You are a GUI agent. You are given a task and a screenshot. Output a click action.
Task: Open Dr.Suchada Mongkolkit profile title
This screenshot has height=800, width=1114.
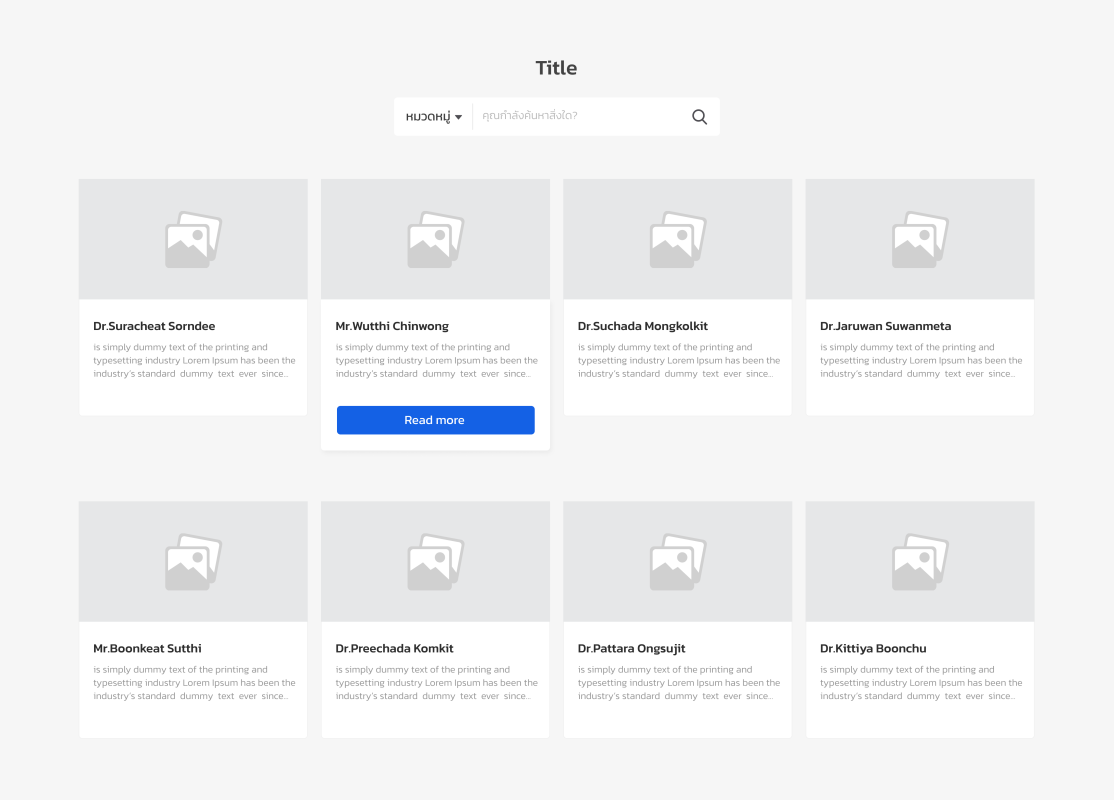(642, 326)
